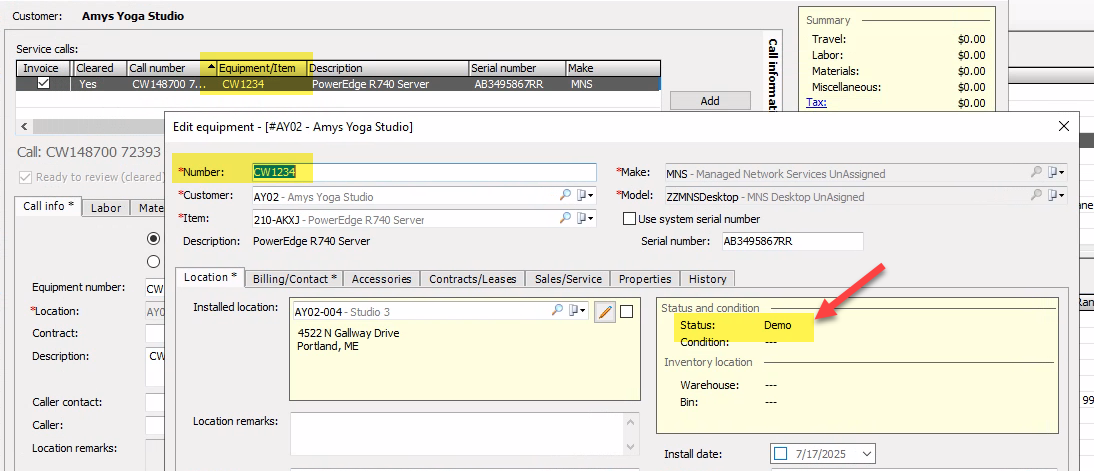The image size is (1094, 471).
Task: Open the Make field record dropdown menu
Action: pos(1057,173)
